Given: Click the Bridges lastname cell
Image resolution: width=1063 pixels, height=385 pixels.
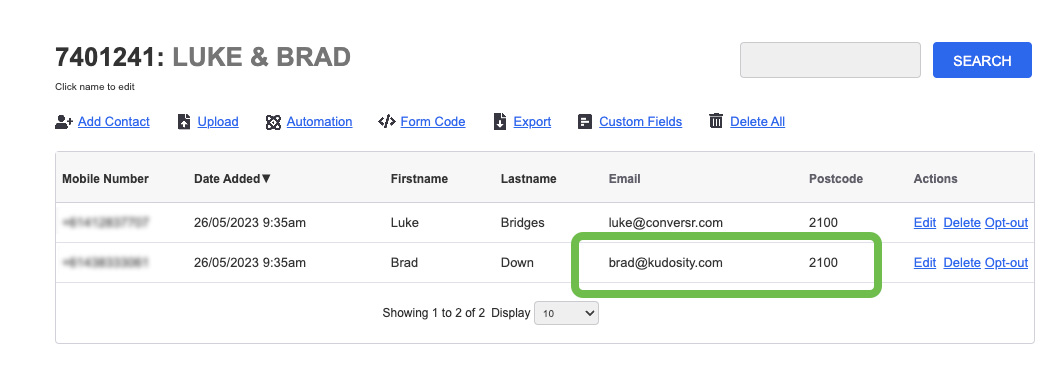Looking at the screenshot, I should pyautogui.click(x=522, y=222).
